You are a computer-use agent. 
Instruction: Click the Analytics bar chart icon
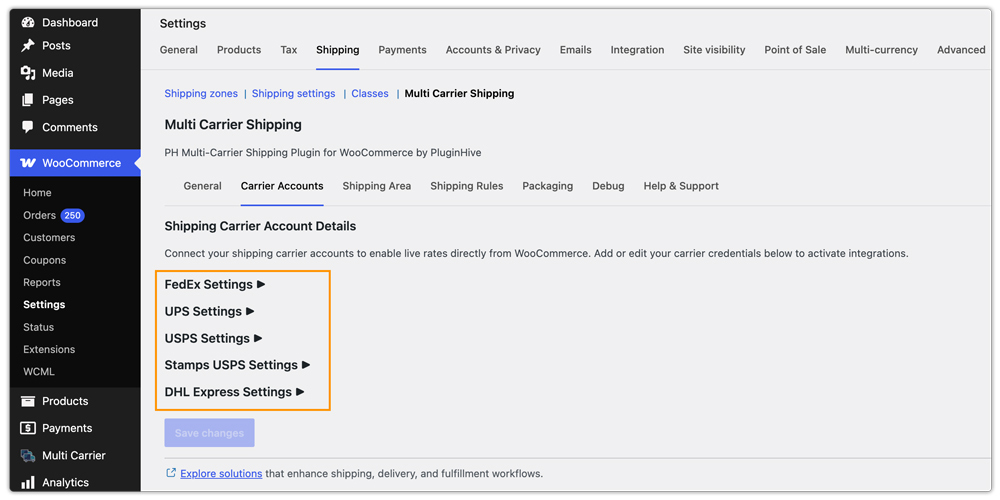click(x=27, y=482)
